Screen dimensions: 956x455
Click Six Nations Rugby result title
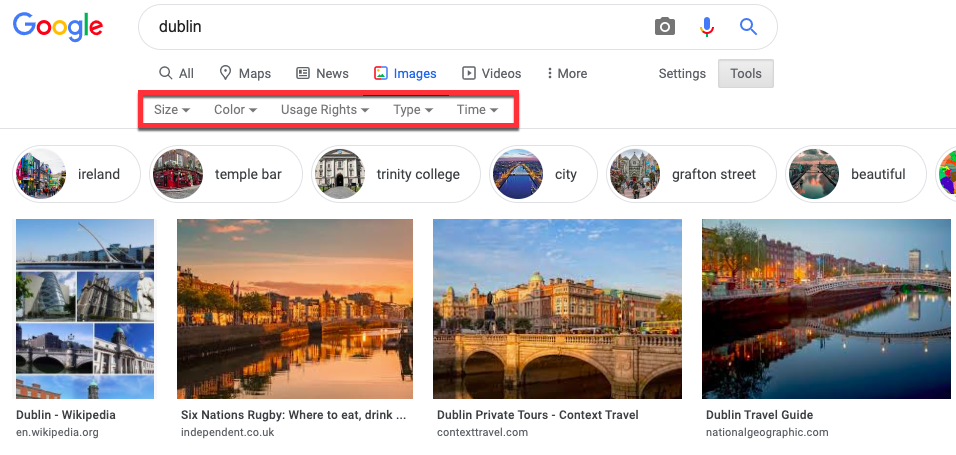293,415
